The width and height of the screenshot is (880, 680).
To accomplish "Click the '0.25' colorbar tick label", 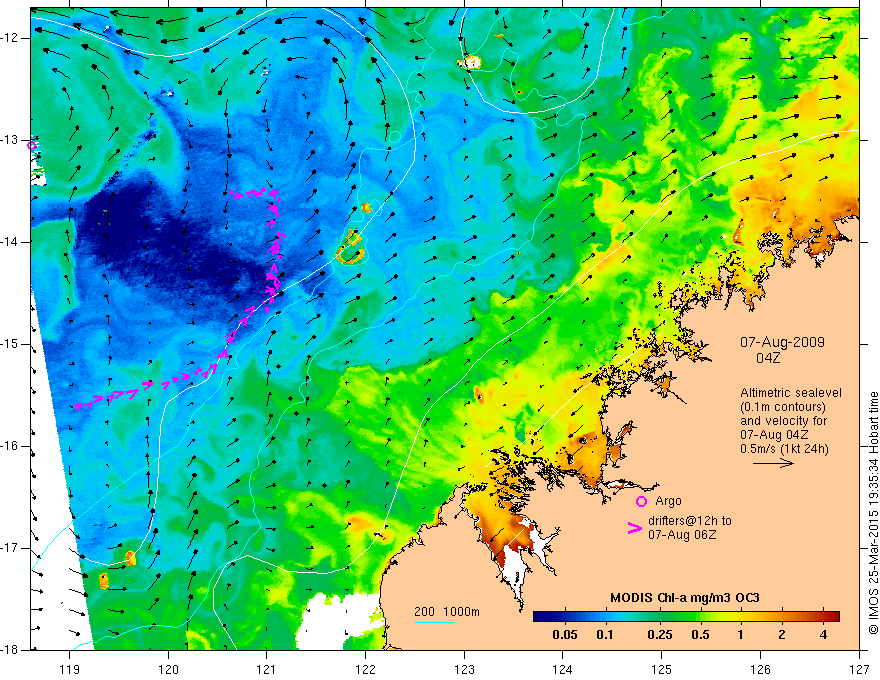I will tap(659, 635).
